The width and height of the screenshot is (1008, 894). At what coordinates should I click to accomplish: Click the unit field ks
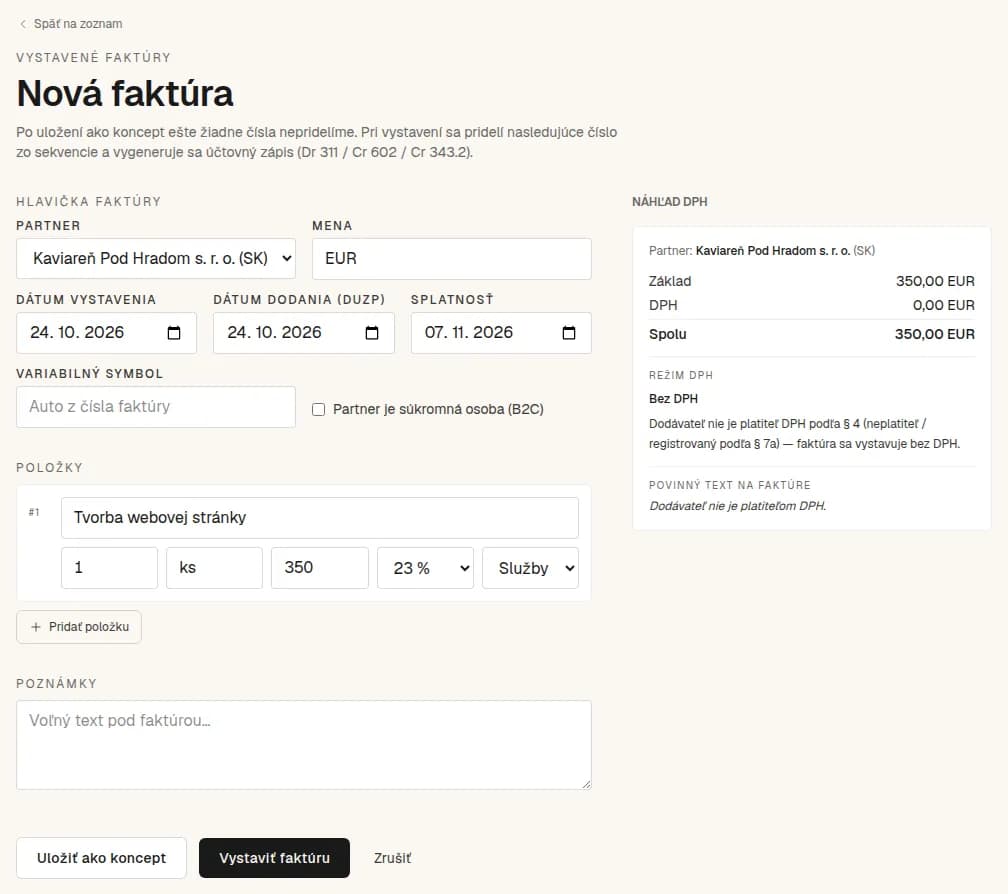pos(214,568)
